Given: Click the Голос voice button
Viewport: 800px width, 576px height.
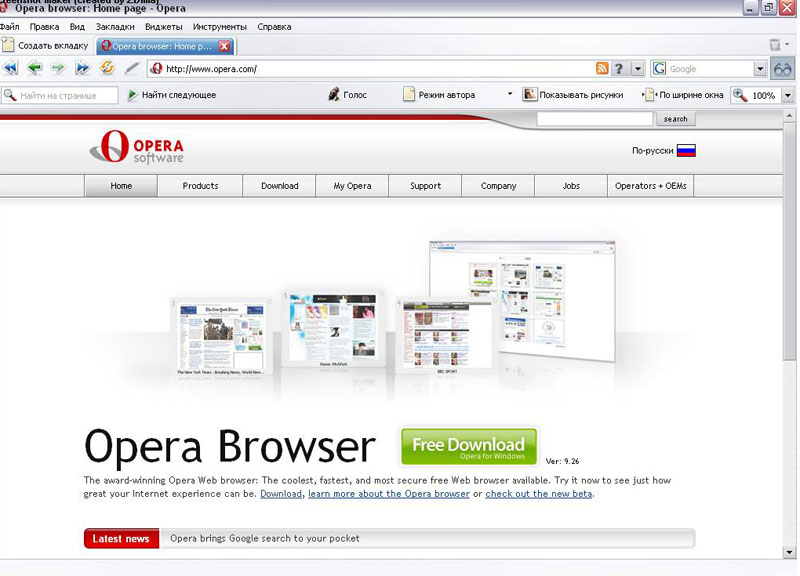Looking at the screenshot, I should (348, 95).
